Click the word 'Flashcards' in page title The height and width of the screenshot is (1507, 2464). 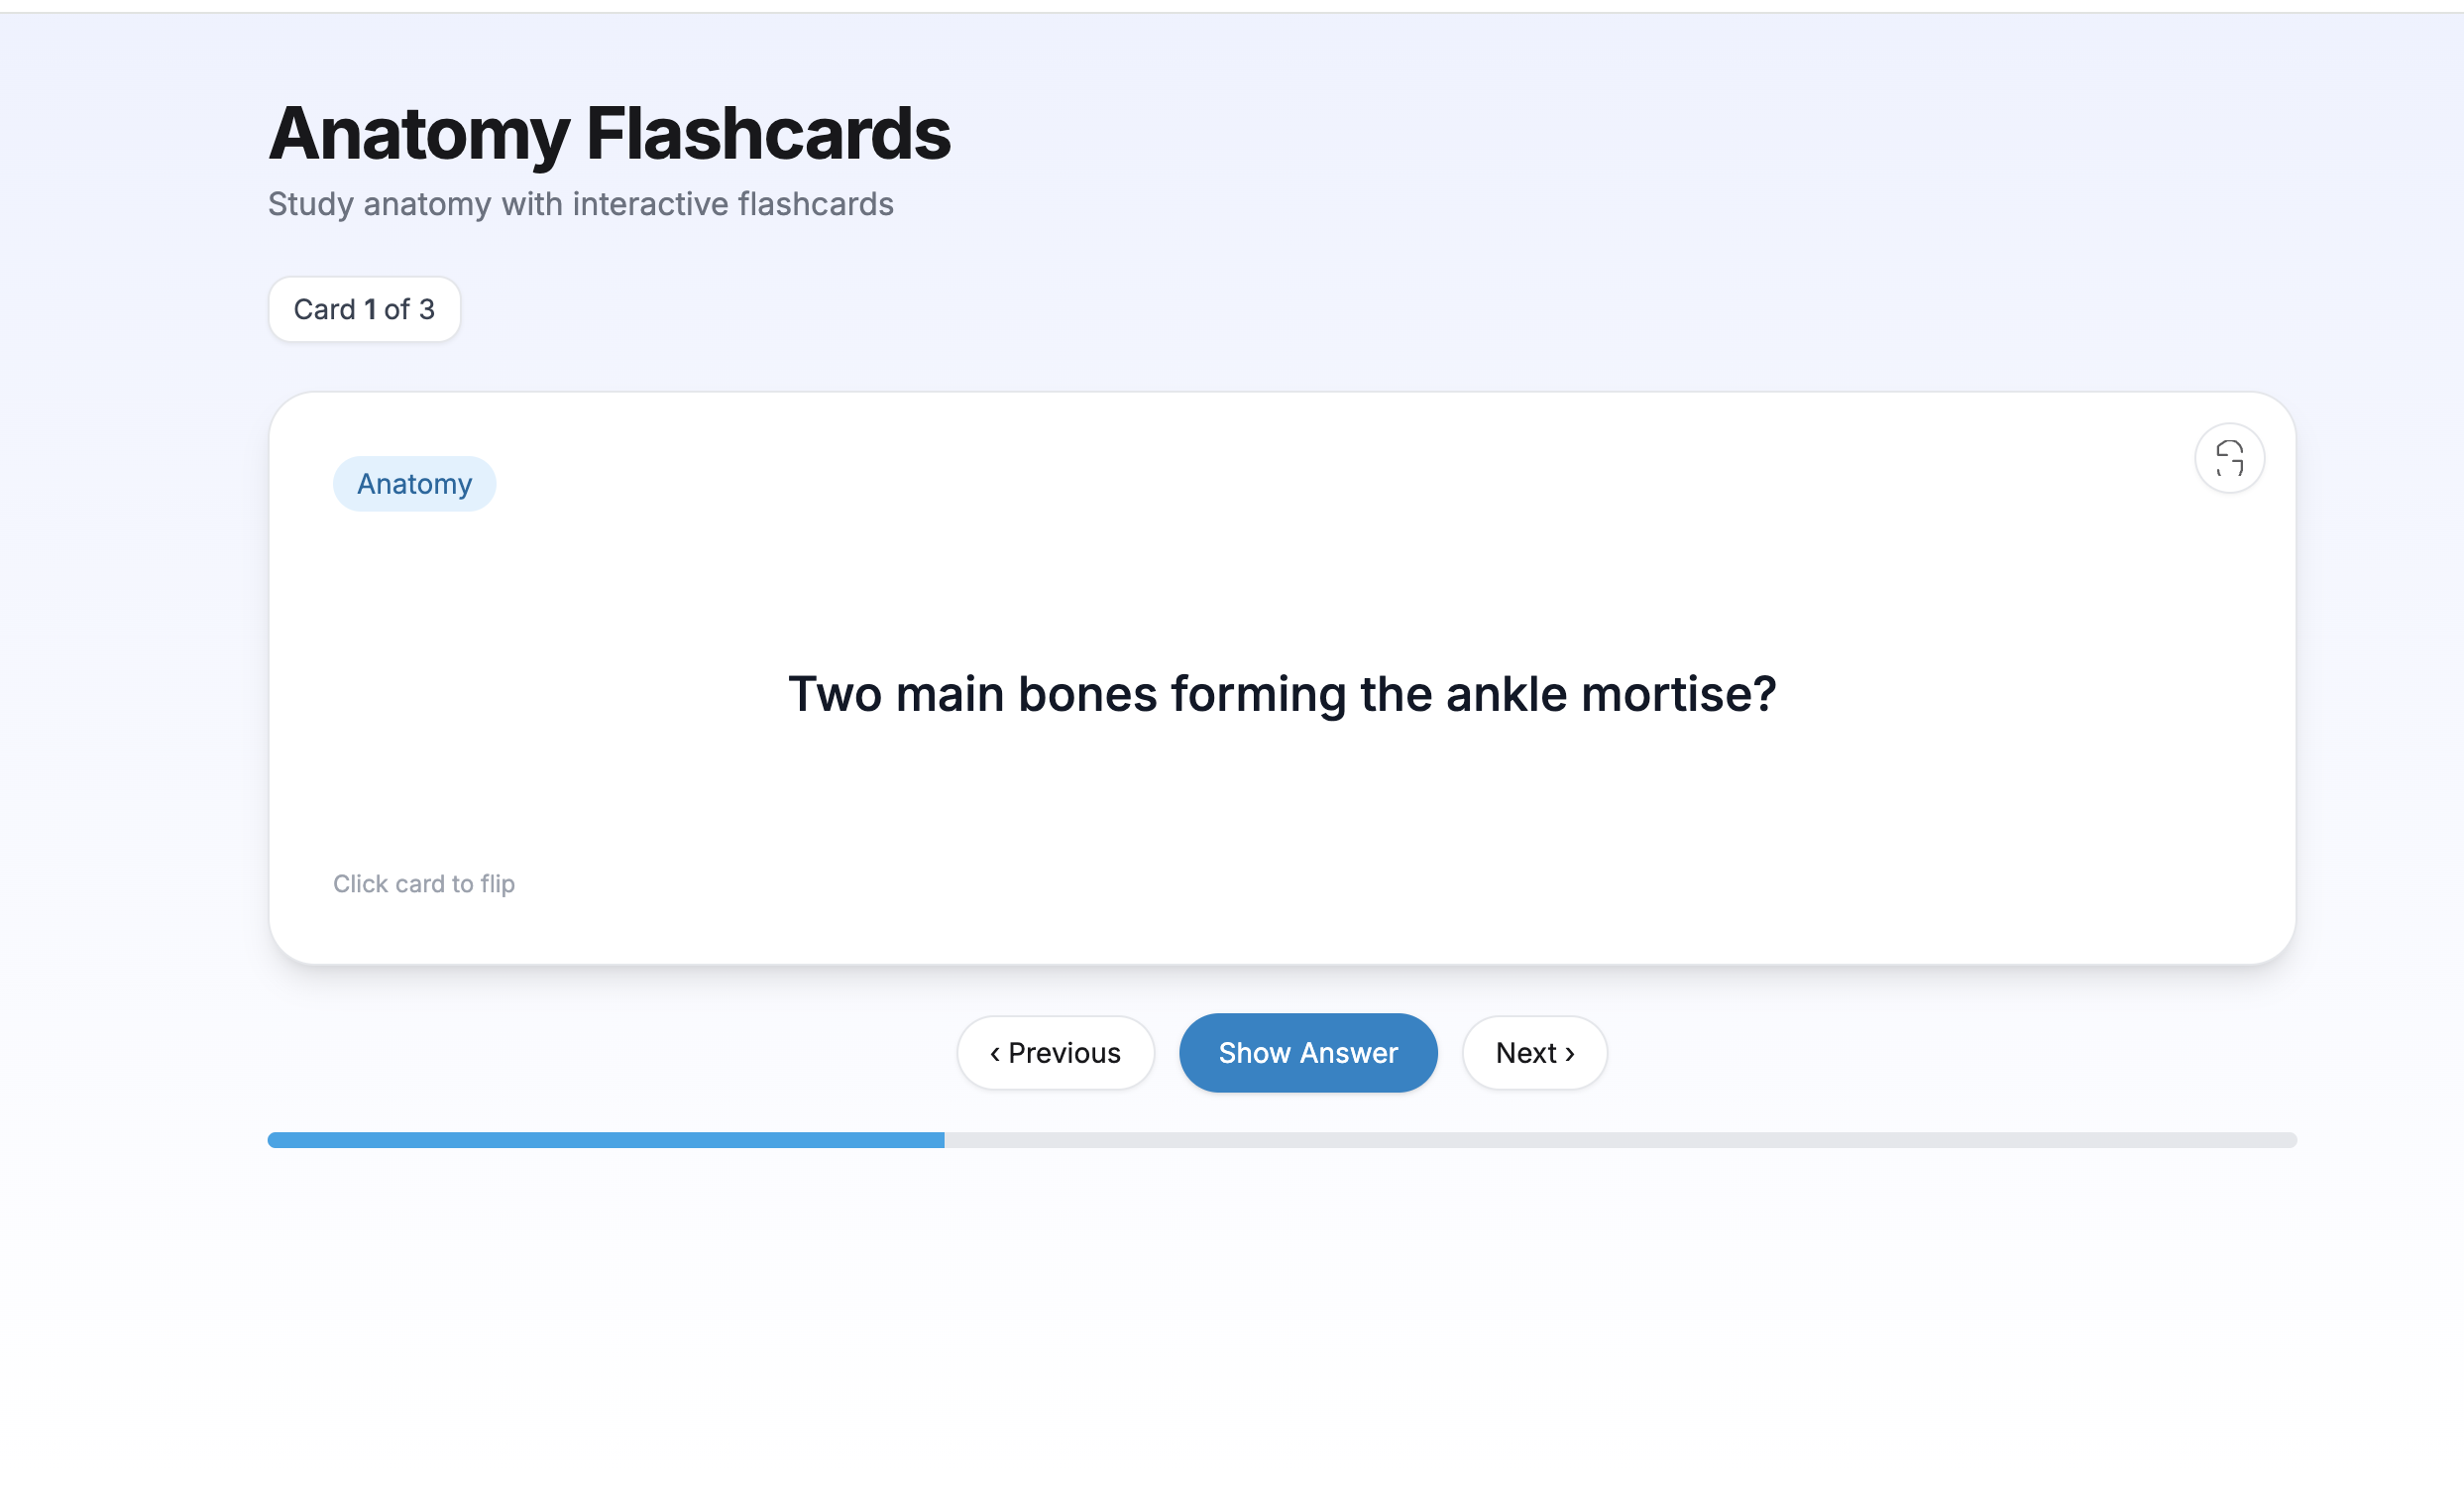click(x=768, y=133)
